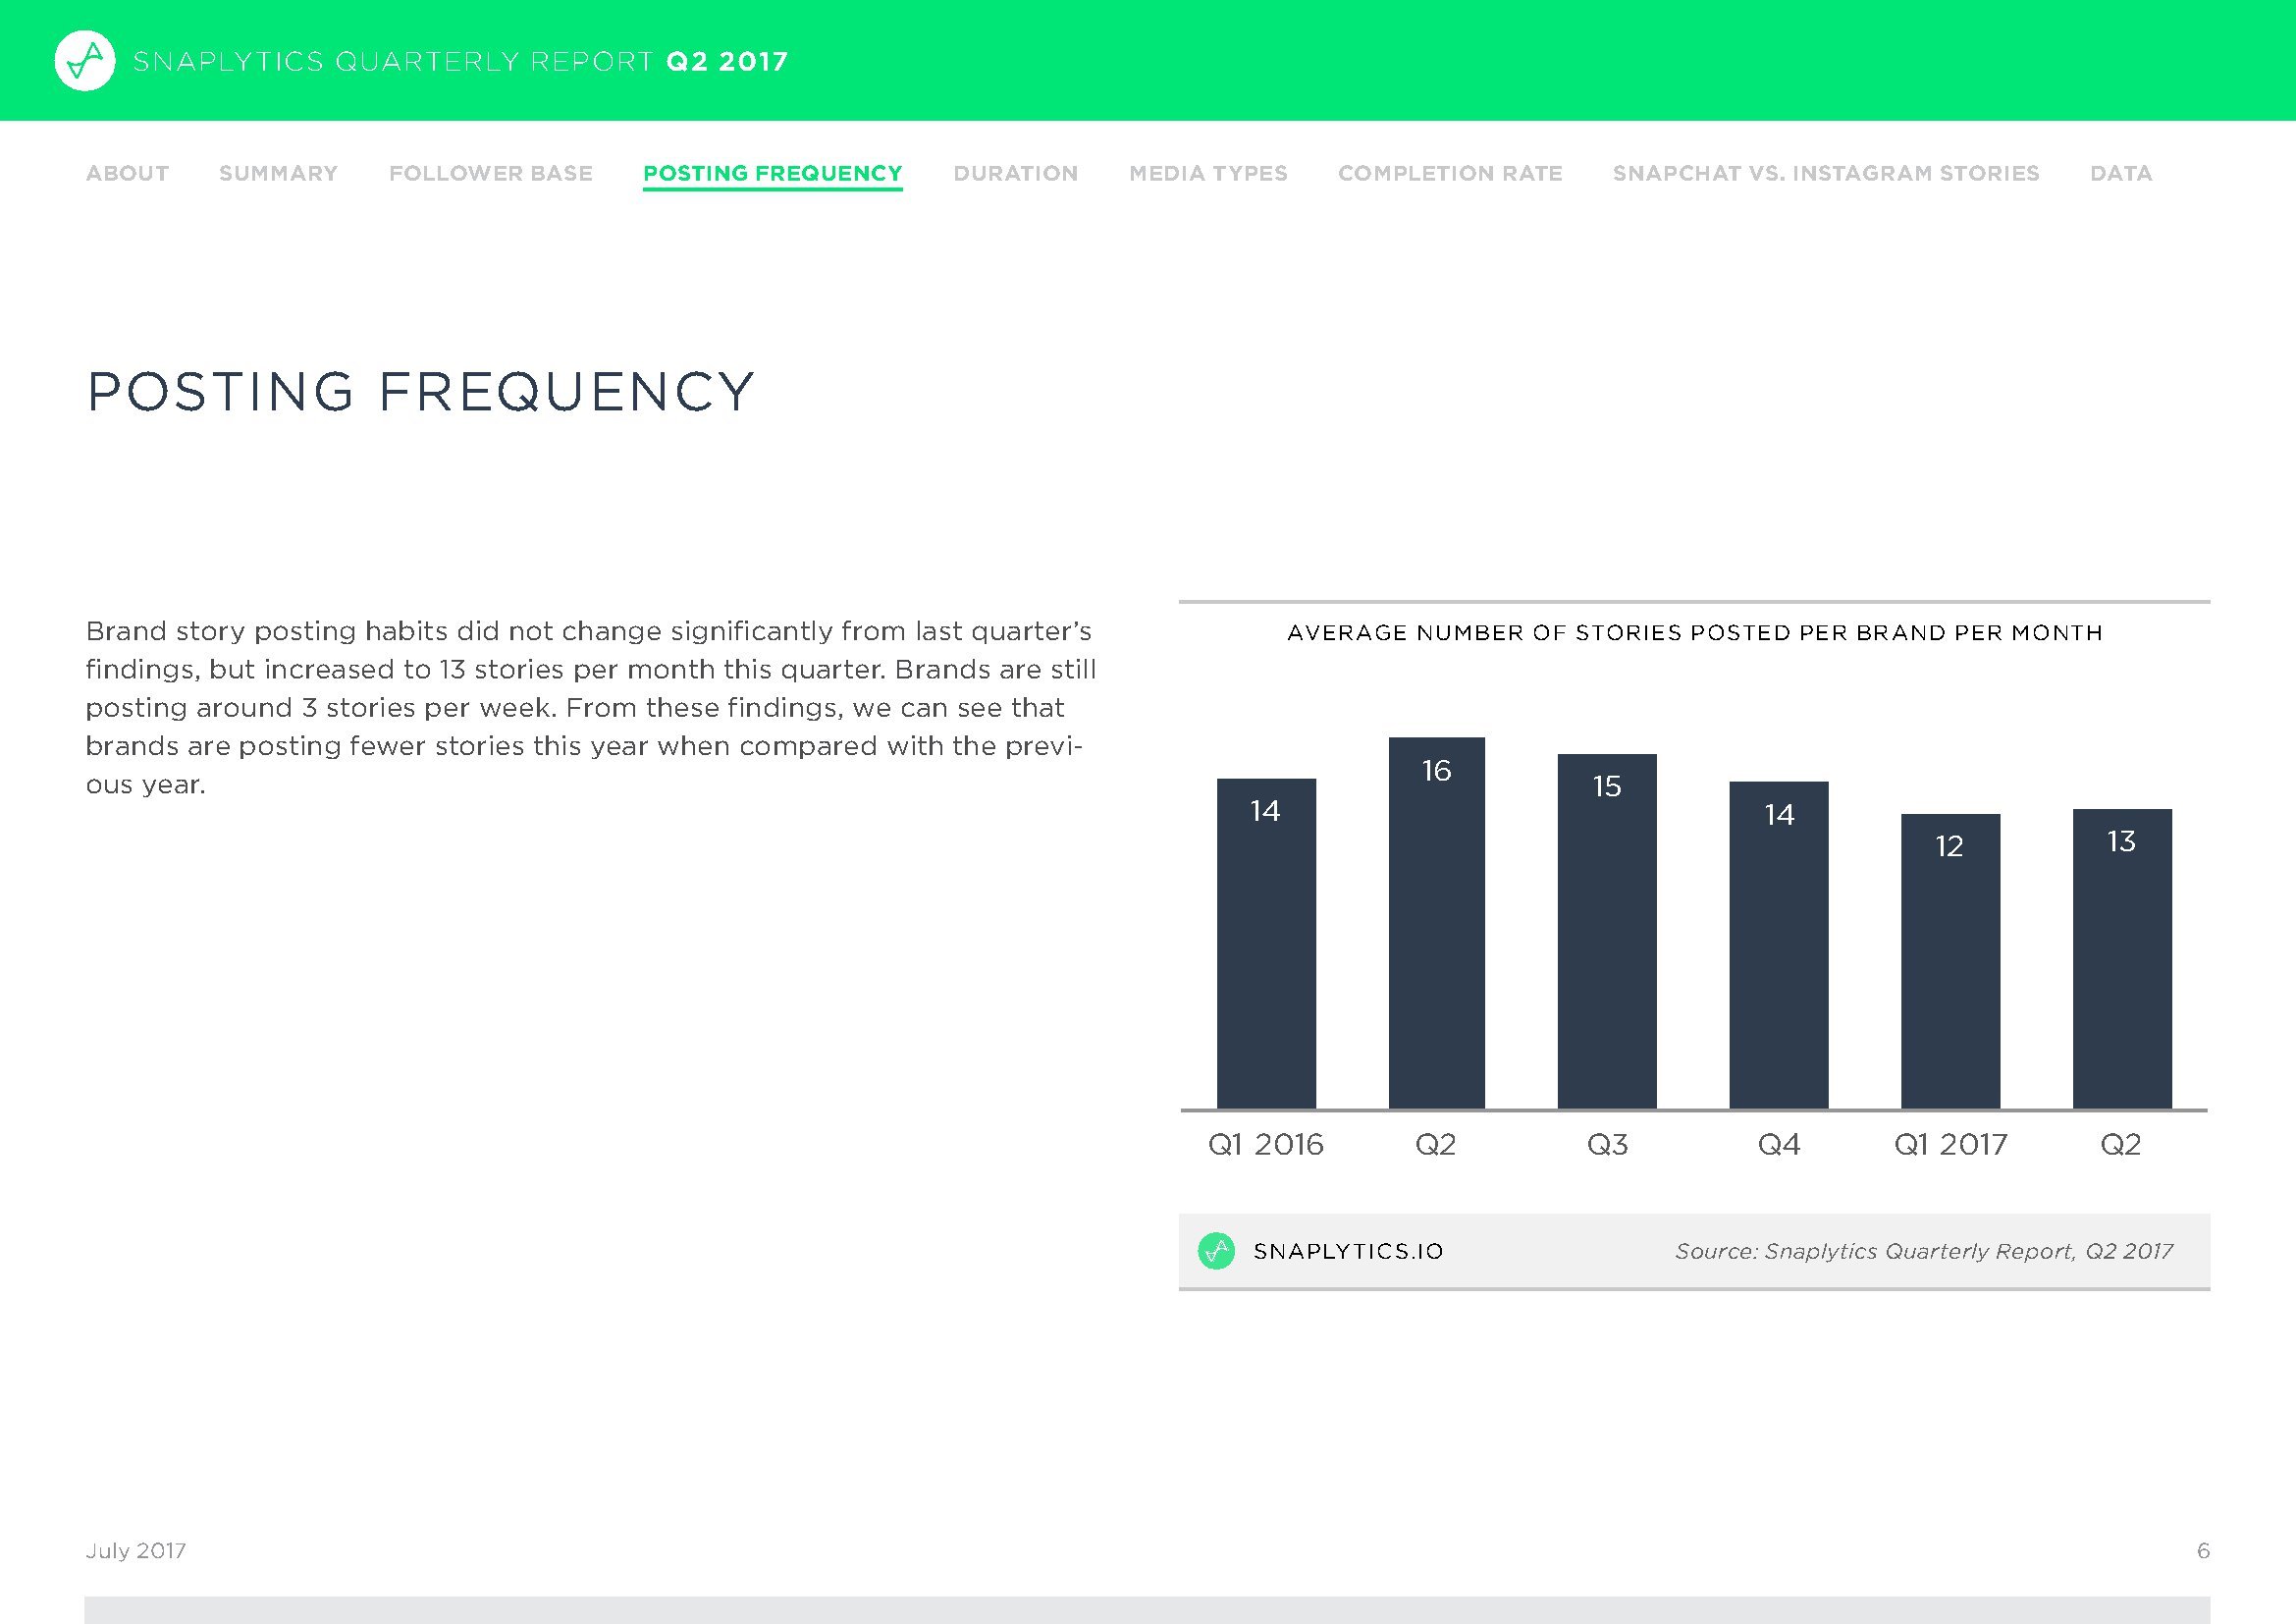The width and height of the screenshot is (2296, 1624).
Task: Click the Posting Frequency page heading
Action: point(420,391)
